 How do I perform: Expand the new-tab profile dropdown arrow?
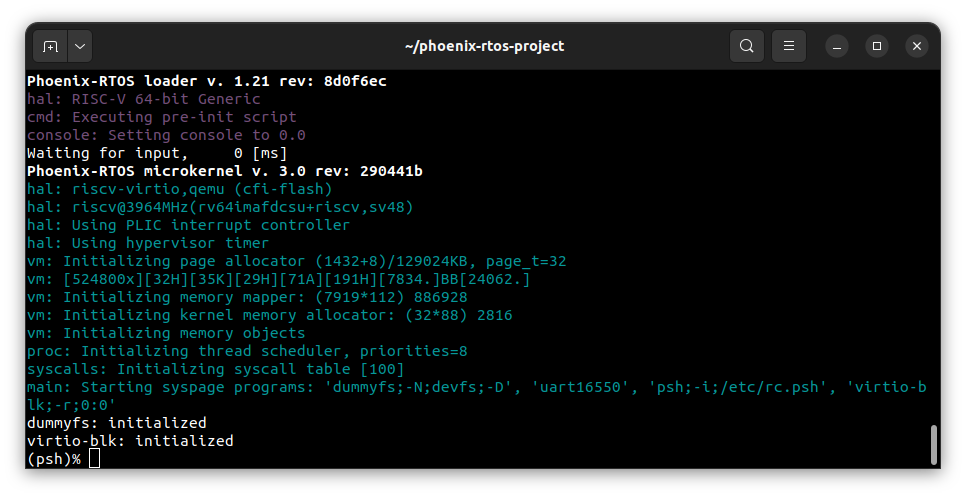click(79, 46)
